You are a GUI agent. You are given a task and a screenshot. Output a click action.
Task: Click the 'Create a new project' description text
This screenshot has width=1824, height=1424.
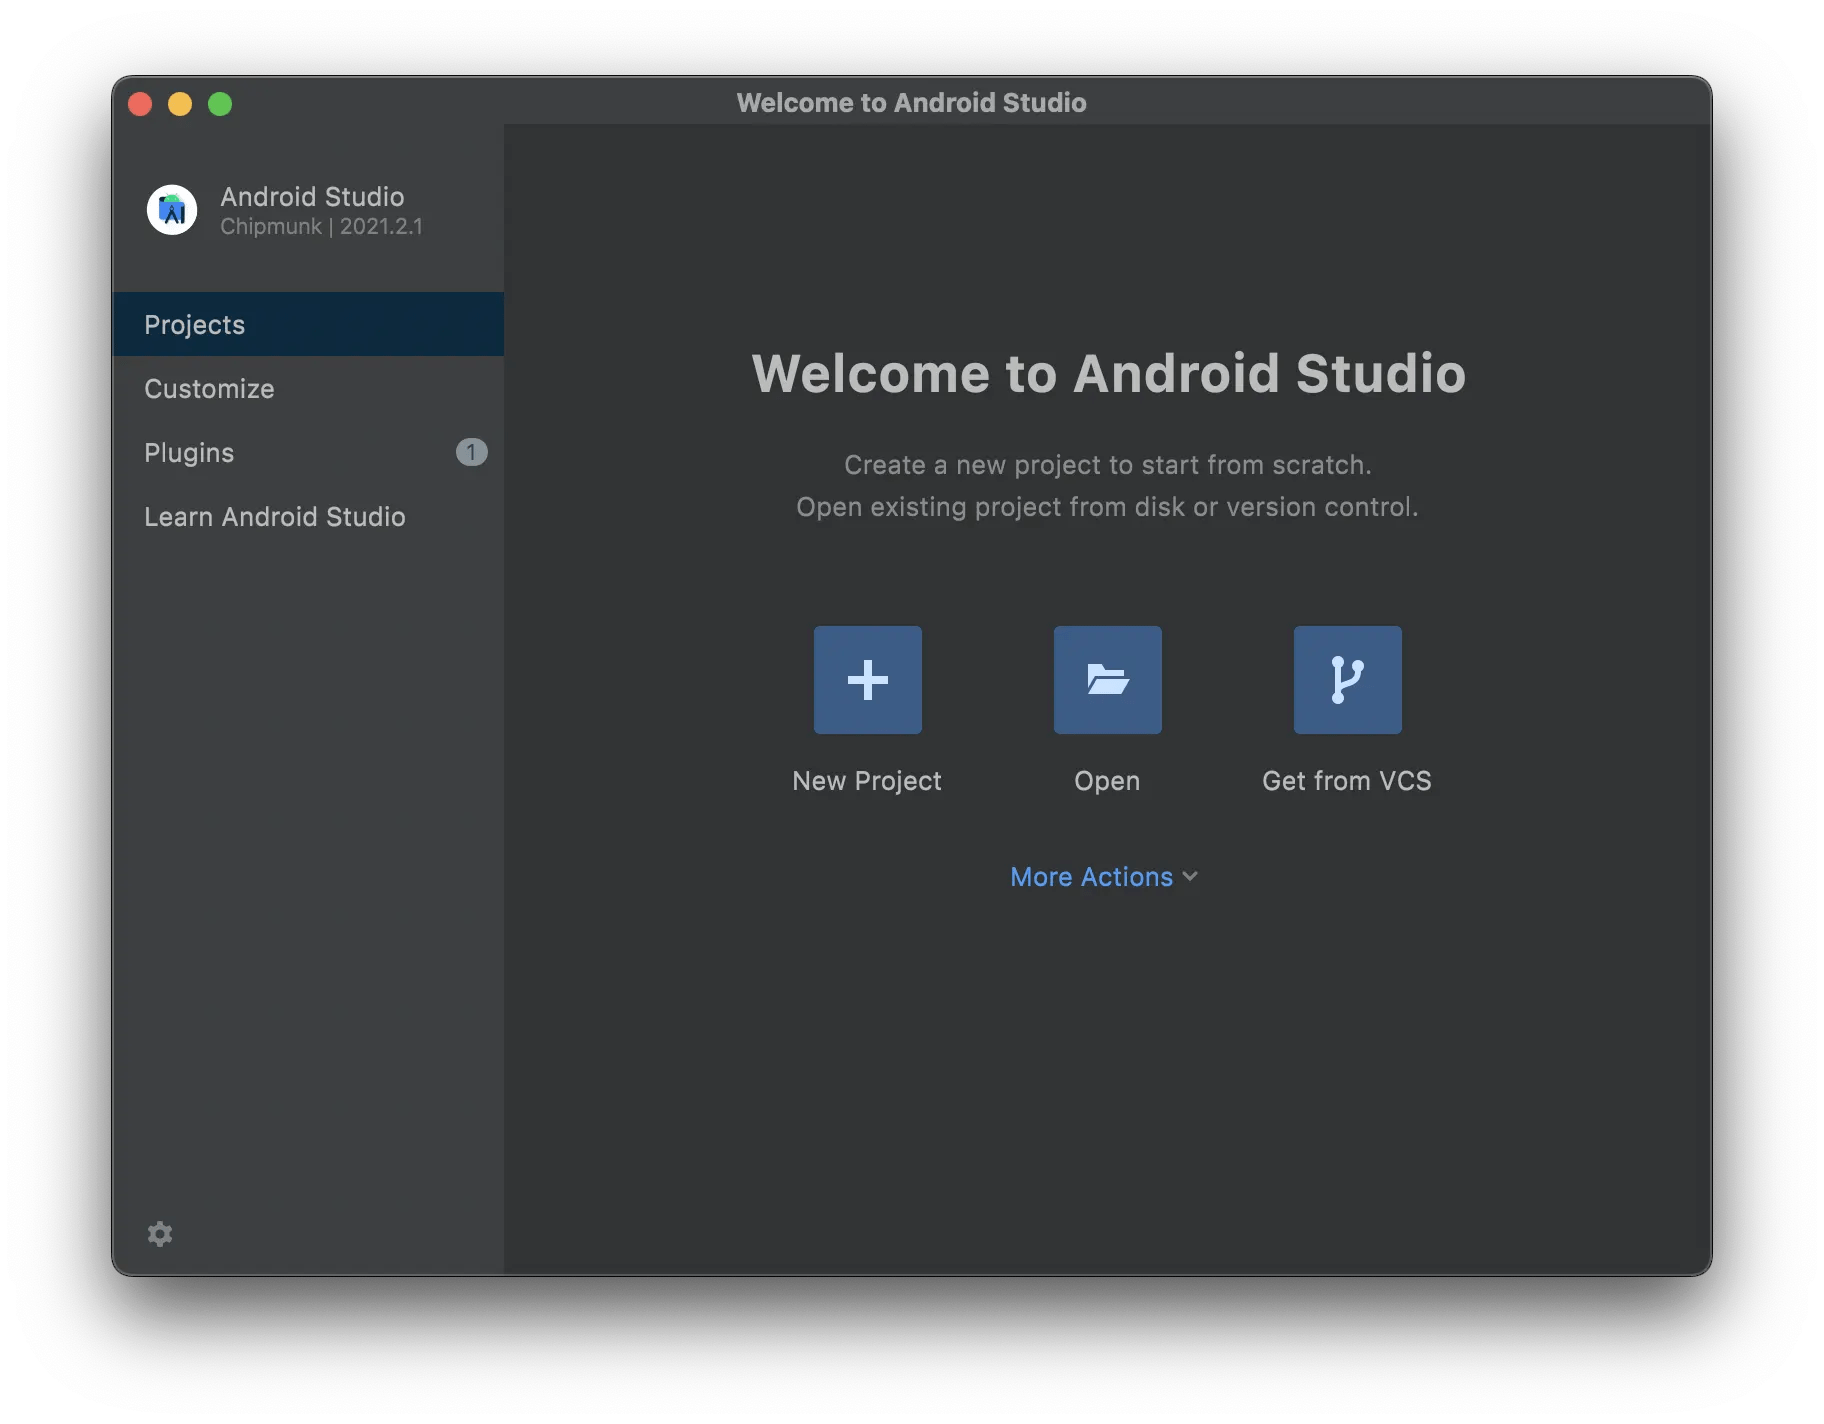coord(1108,465)
